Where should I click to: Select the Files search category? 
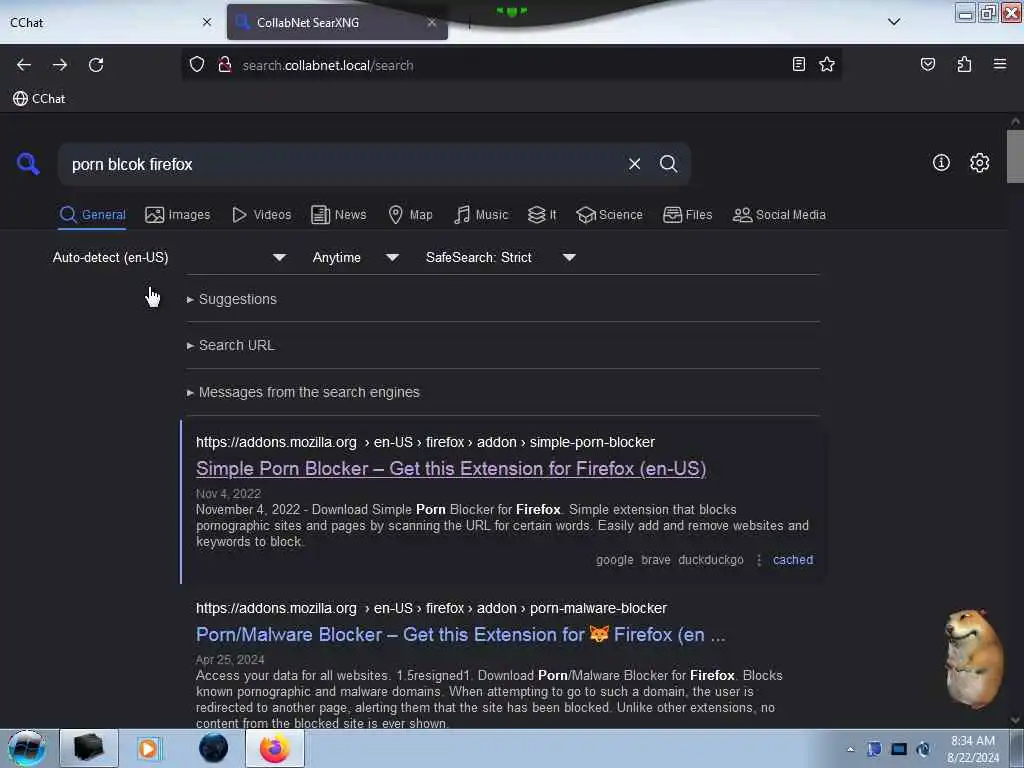687,215
